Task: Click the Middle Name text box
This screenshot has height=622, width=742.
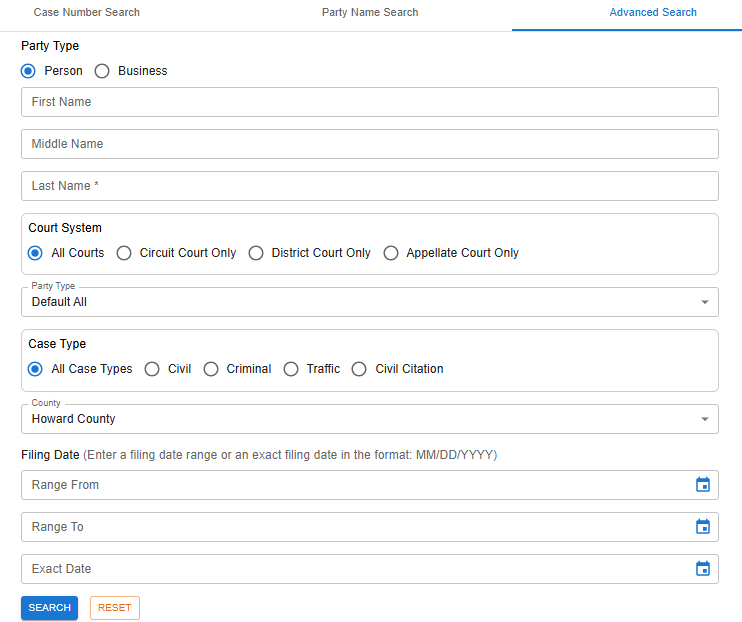Action: click(369, 144)
